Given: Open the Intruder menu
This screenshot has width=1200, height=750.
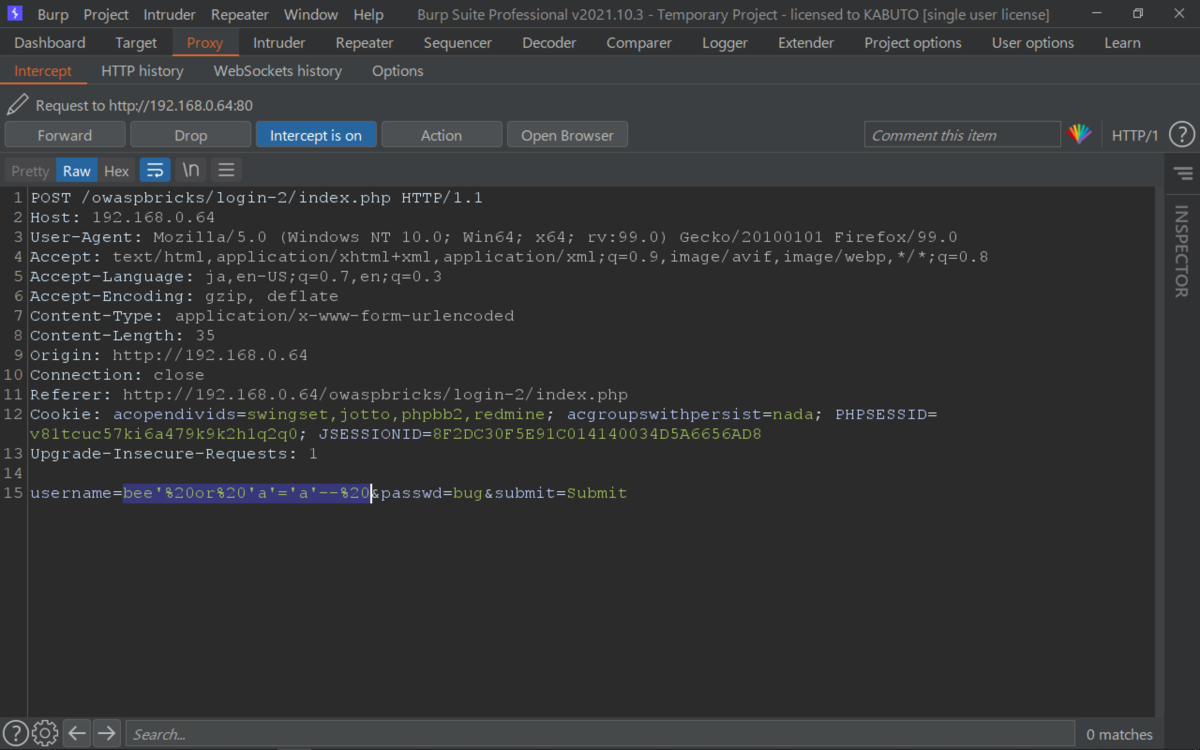Looking at the screenshot, I should pos(170,14).
